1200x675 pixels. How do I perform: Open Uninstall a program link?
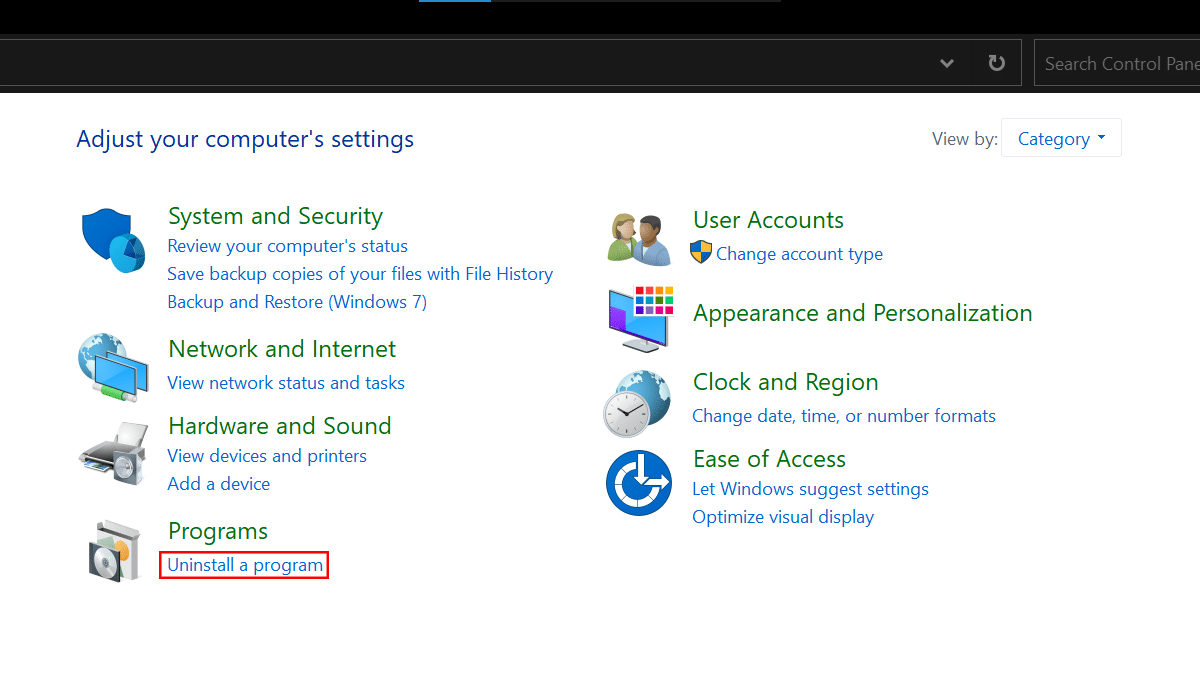tap(245, 565)
